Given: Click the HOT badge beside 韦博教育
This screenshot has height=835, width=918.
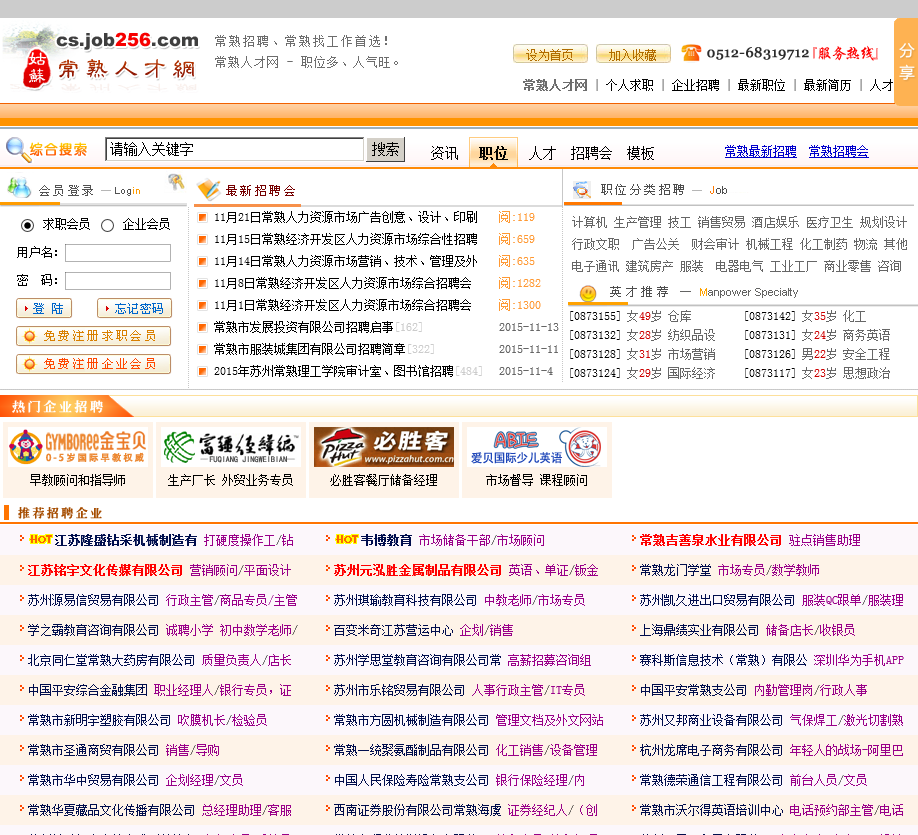Looking at the screenshot, I should (x=347, y=539).
